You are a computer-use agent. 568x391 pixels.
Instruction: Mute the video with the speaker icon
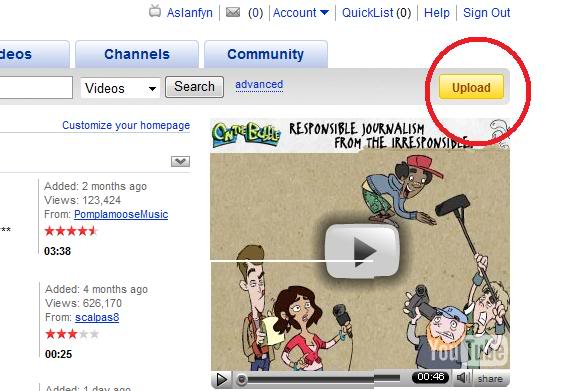click(463, 378)
